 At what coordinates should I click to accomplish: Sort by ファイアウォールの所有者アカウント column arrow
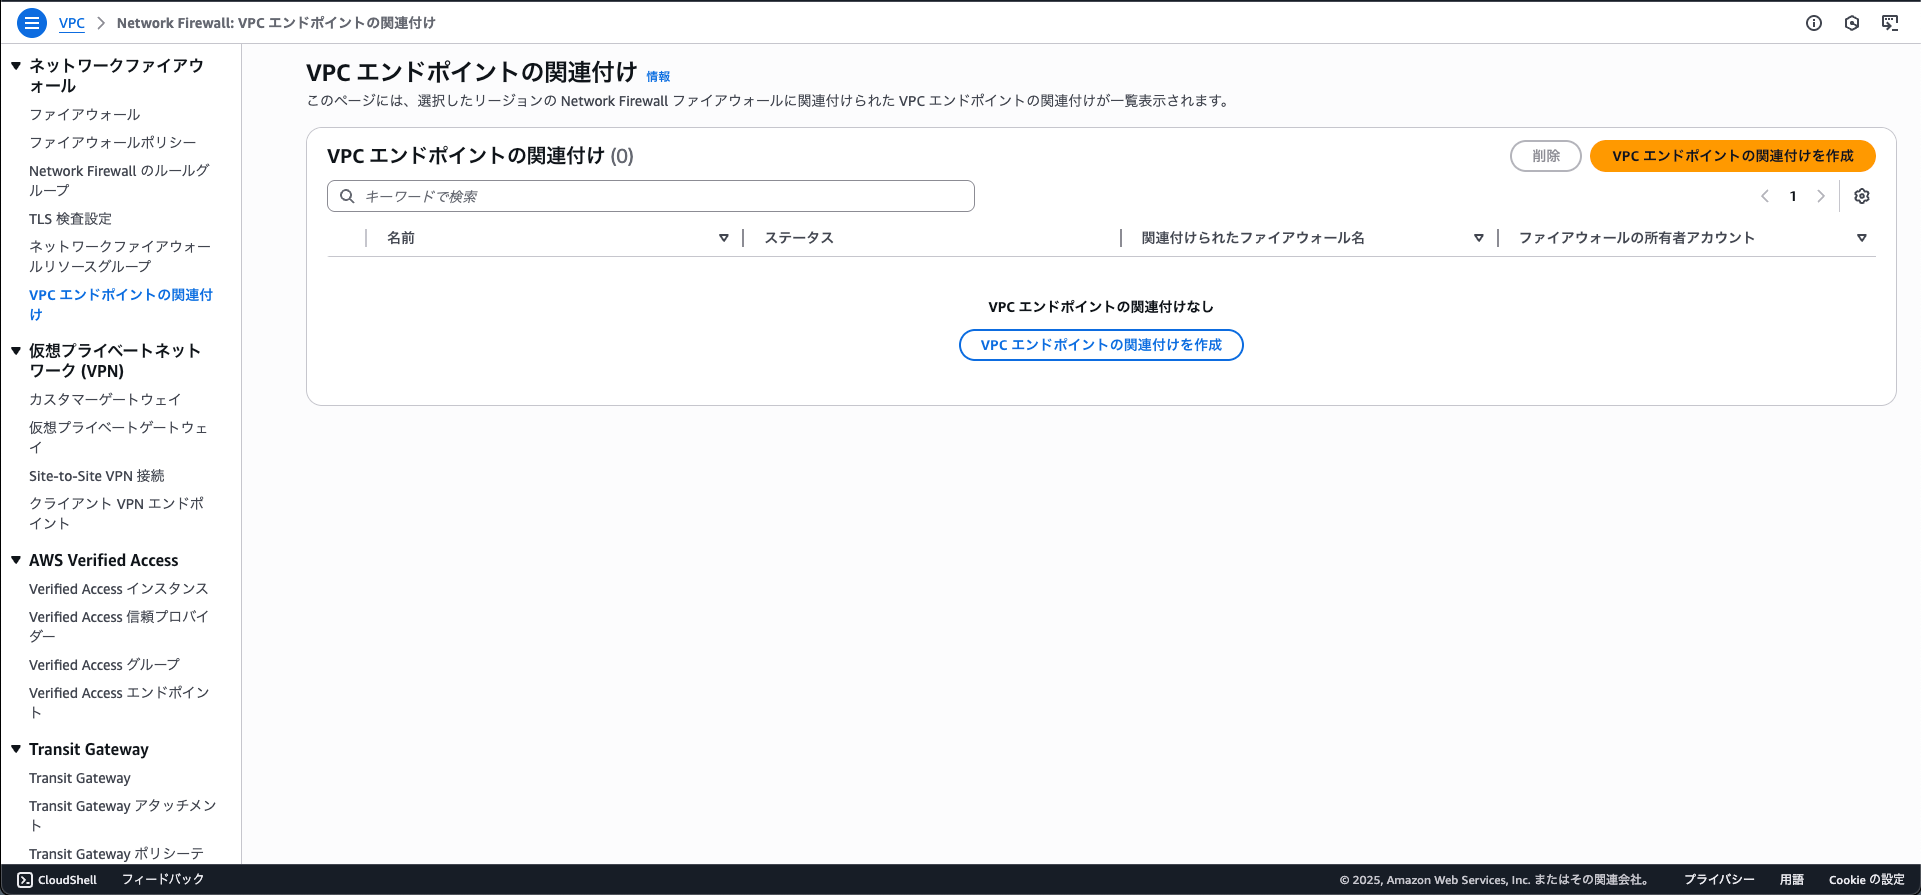point(1862,238)
